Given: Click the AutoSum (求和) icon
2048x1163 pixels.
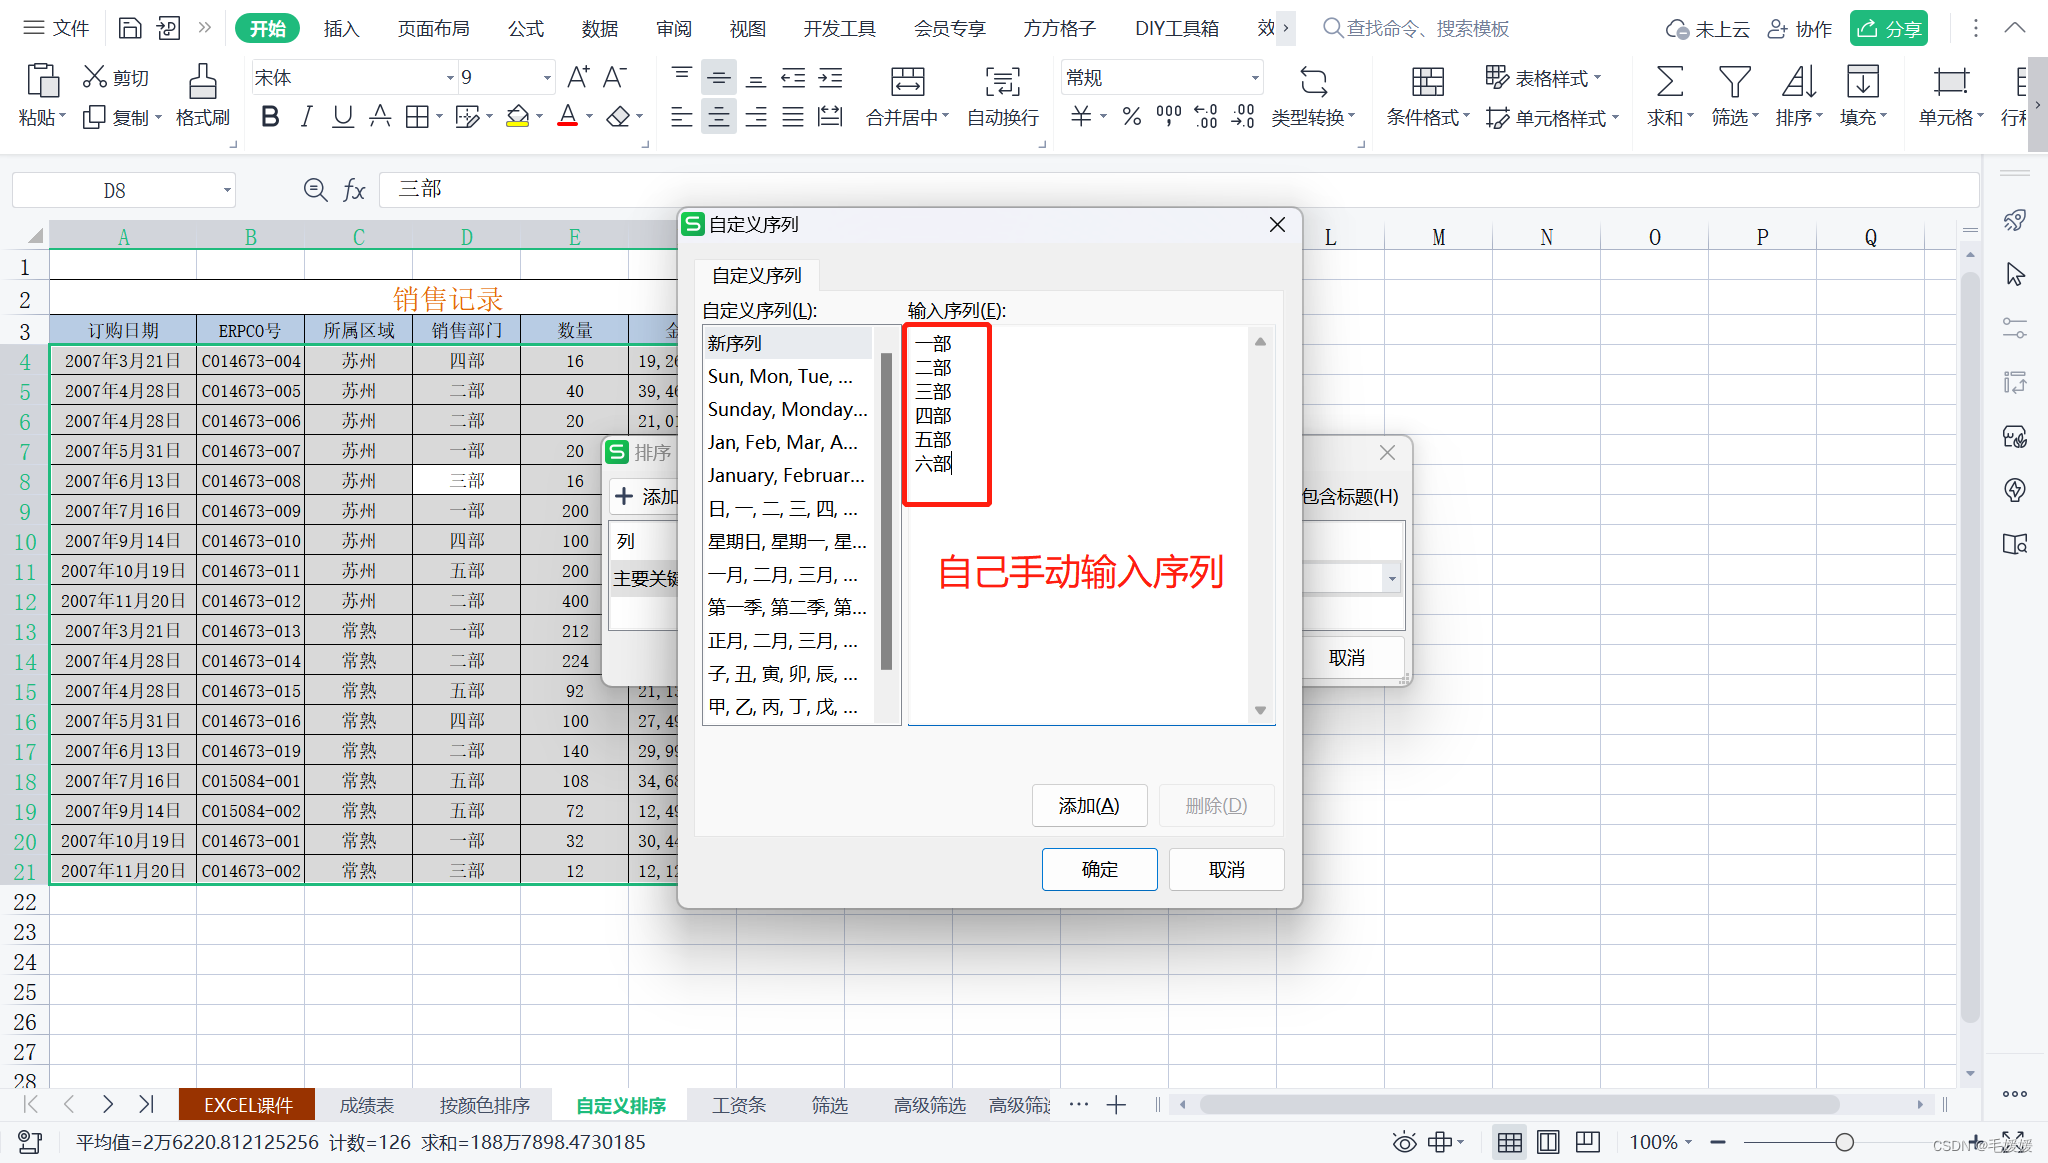Looking at the screenshot, I should [x=1669, y=82].
